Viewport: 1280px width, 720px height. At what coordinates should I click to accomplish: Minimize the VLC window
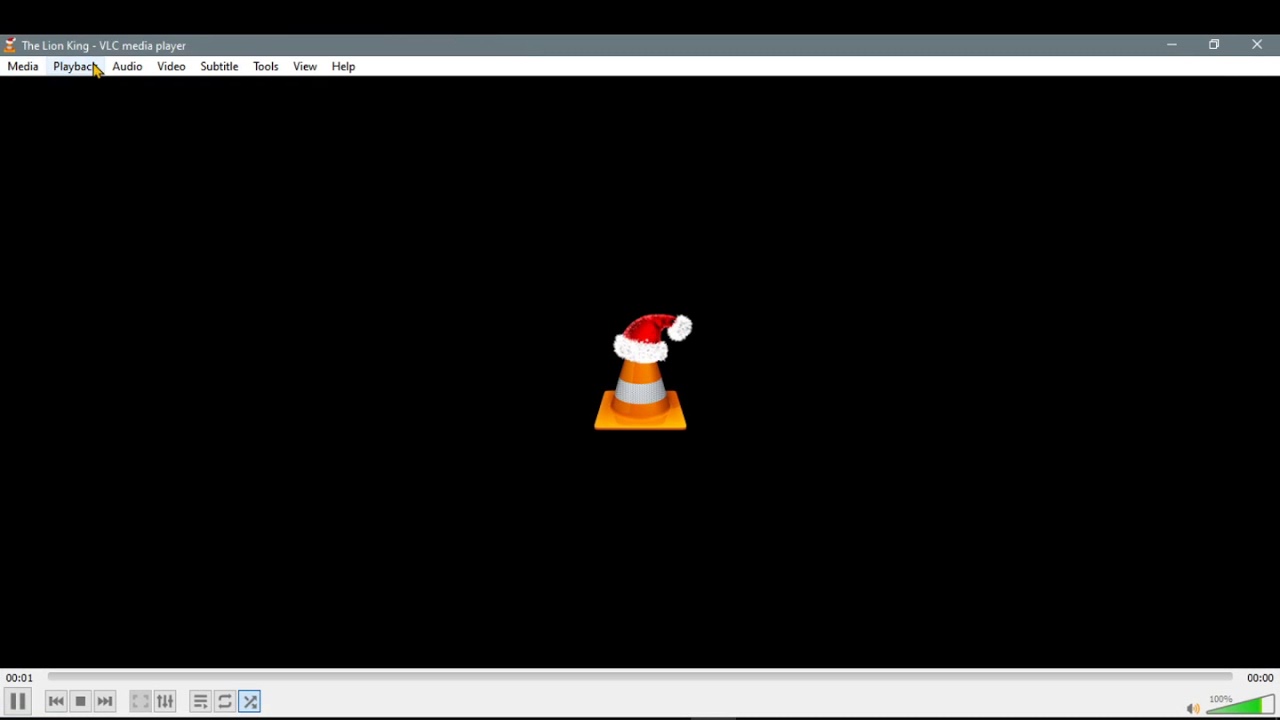tap(1172, 45)
